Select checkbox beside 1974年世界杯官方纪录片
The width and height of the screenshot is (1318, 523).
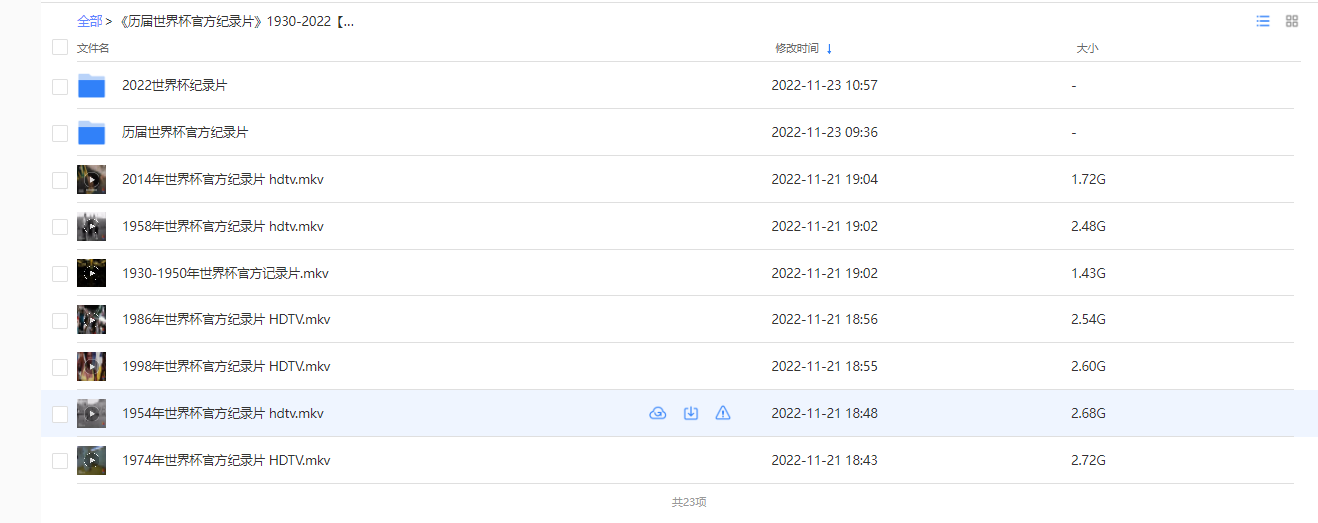[60, 461]
